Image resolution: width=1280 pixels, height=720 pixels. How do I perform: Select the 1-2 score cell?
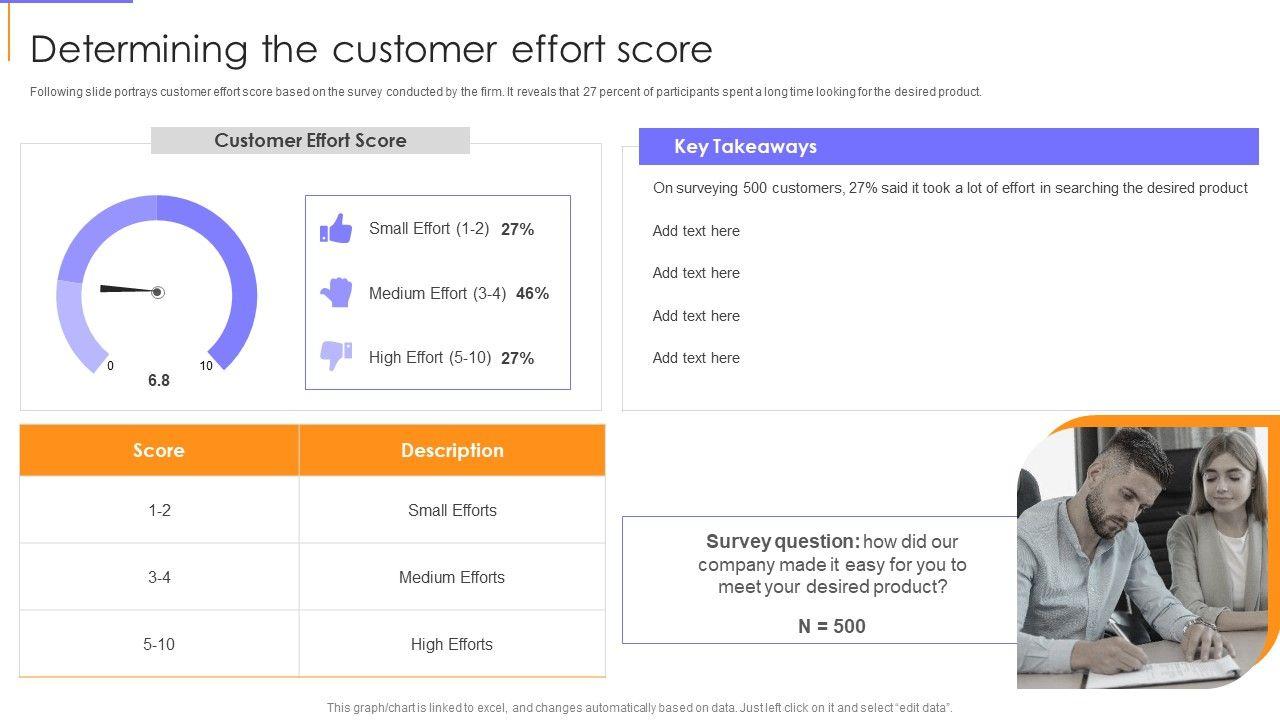point(159,510)
